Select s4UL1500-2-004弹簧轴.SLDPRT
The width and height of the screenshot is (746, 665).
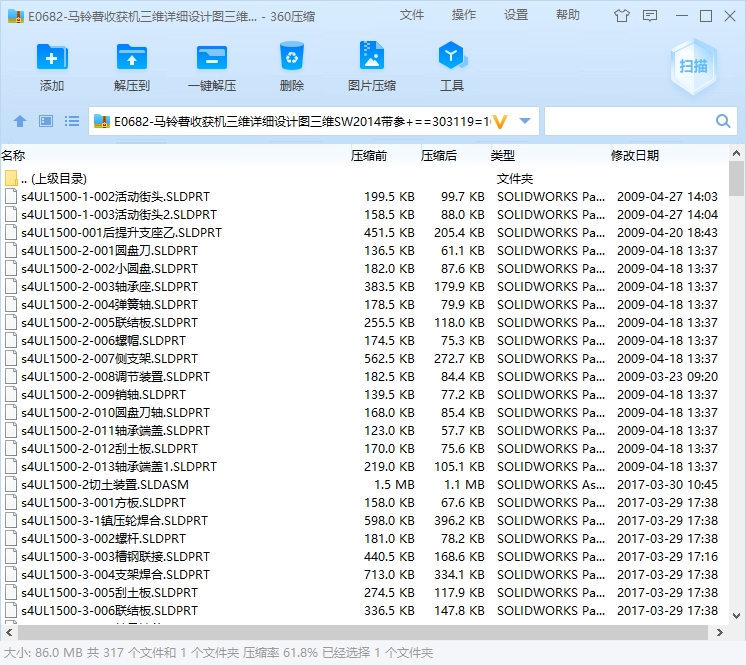(364, 304)
